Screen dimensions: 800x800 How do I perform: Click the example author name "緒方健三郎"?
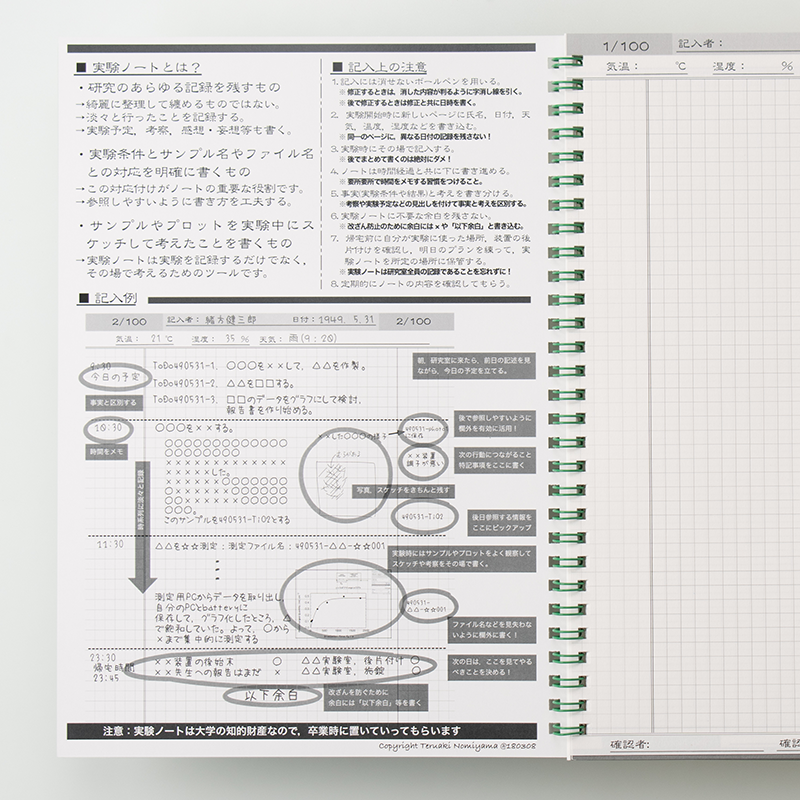[230, 320]
